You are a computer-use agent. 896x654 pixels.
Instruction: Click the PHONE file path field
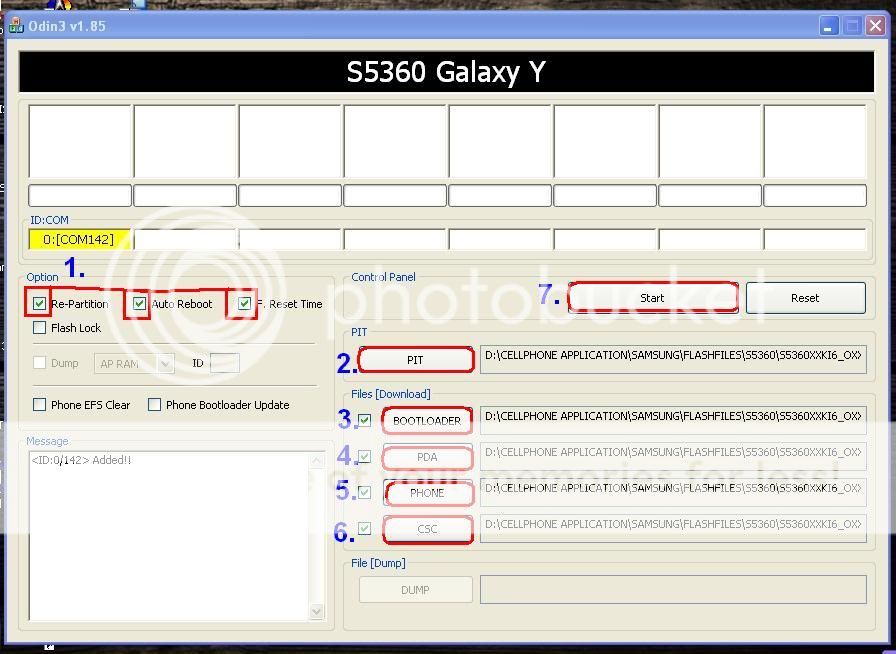pos(673,492)
